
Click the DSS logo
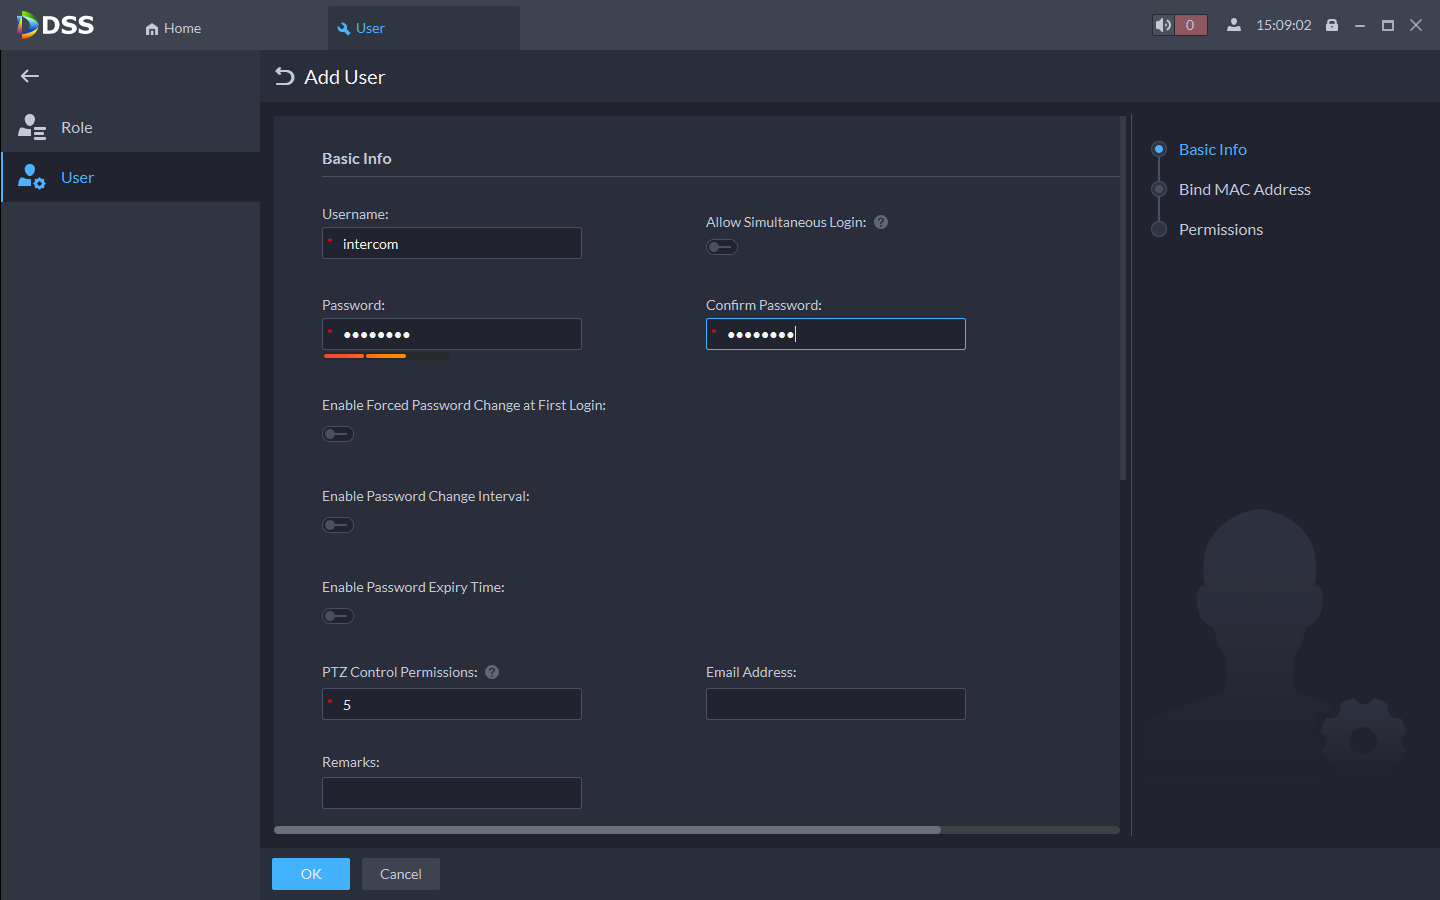tap(56, 25)
